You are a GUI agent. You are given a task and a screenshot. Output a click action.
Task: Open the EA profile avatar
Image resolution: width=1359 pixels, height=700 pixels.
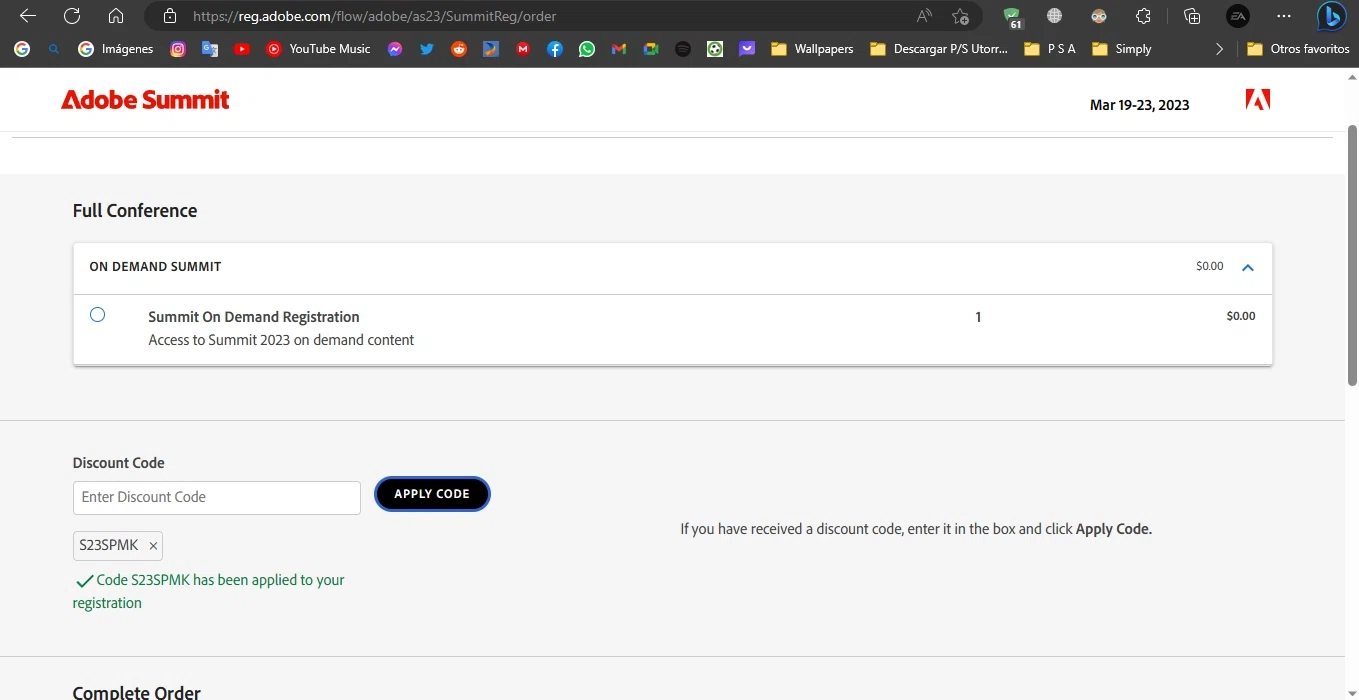click(1238, 16)
